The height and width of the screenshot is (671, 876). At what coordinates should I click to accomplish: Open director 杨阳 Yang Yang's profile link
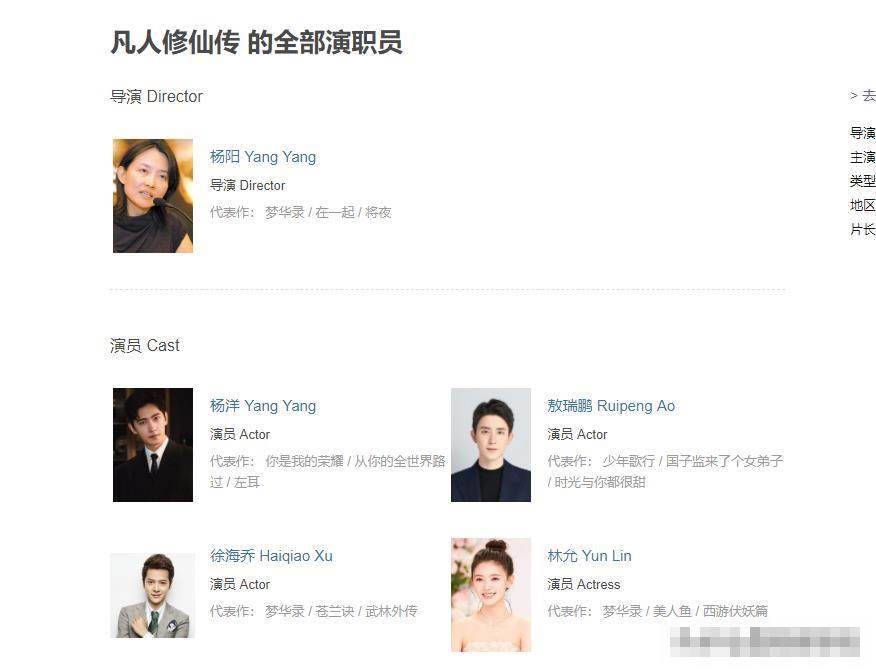(x=263, y=157)
